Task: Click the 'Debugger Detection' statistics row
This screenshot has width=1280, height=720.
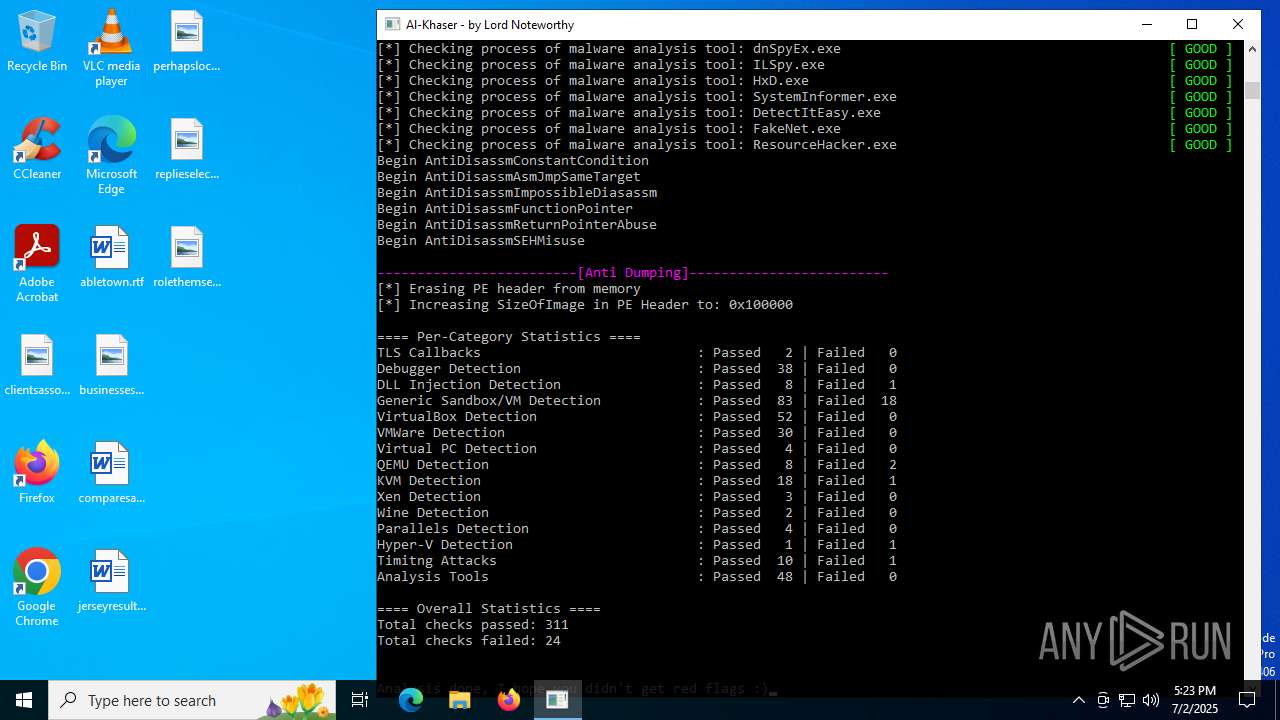Action: tap(637, 369)
